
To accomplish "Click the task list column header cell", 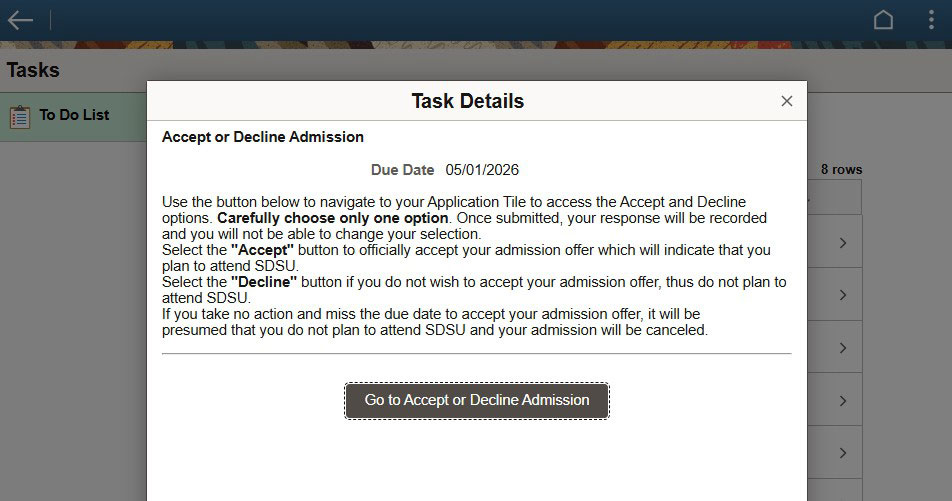I will [833, 197].
